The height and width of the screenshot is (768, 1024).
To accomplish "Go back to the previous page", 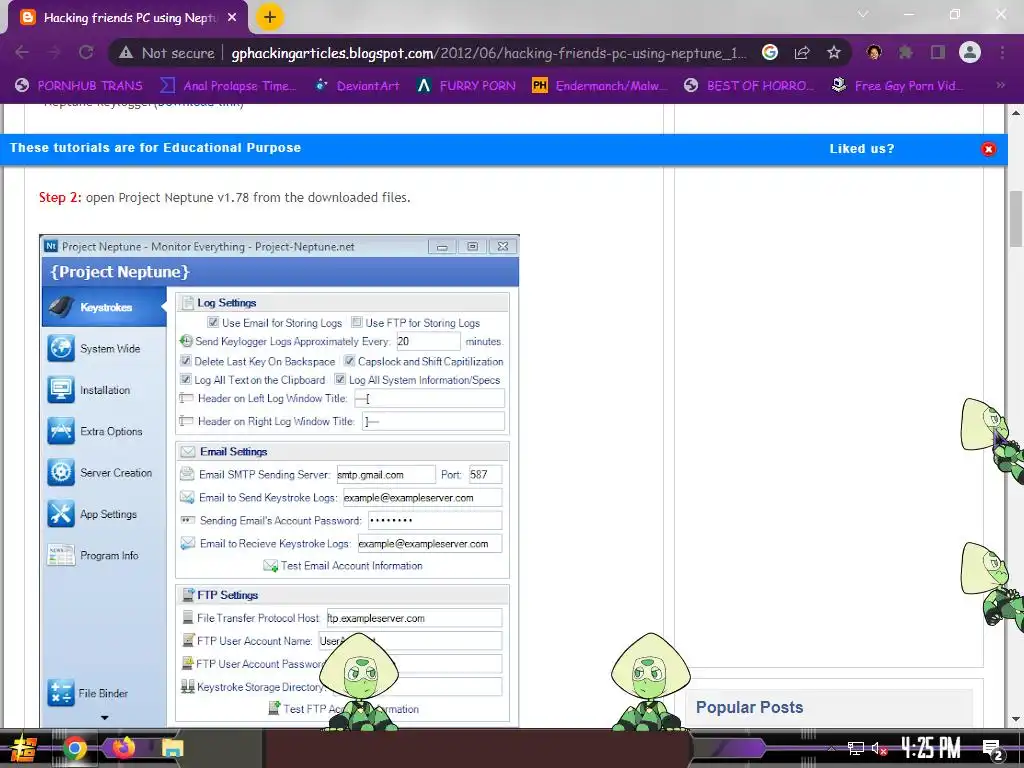I will pyautogui.click(x=22, y=52).
